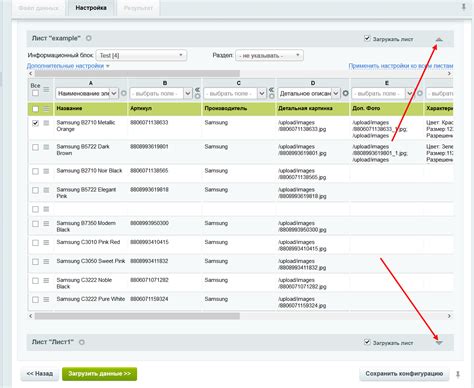Switch to the Настройка tab
Screen dimensions: 474x388
coord(91,8)
